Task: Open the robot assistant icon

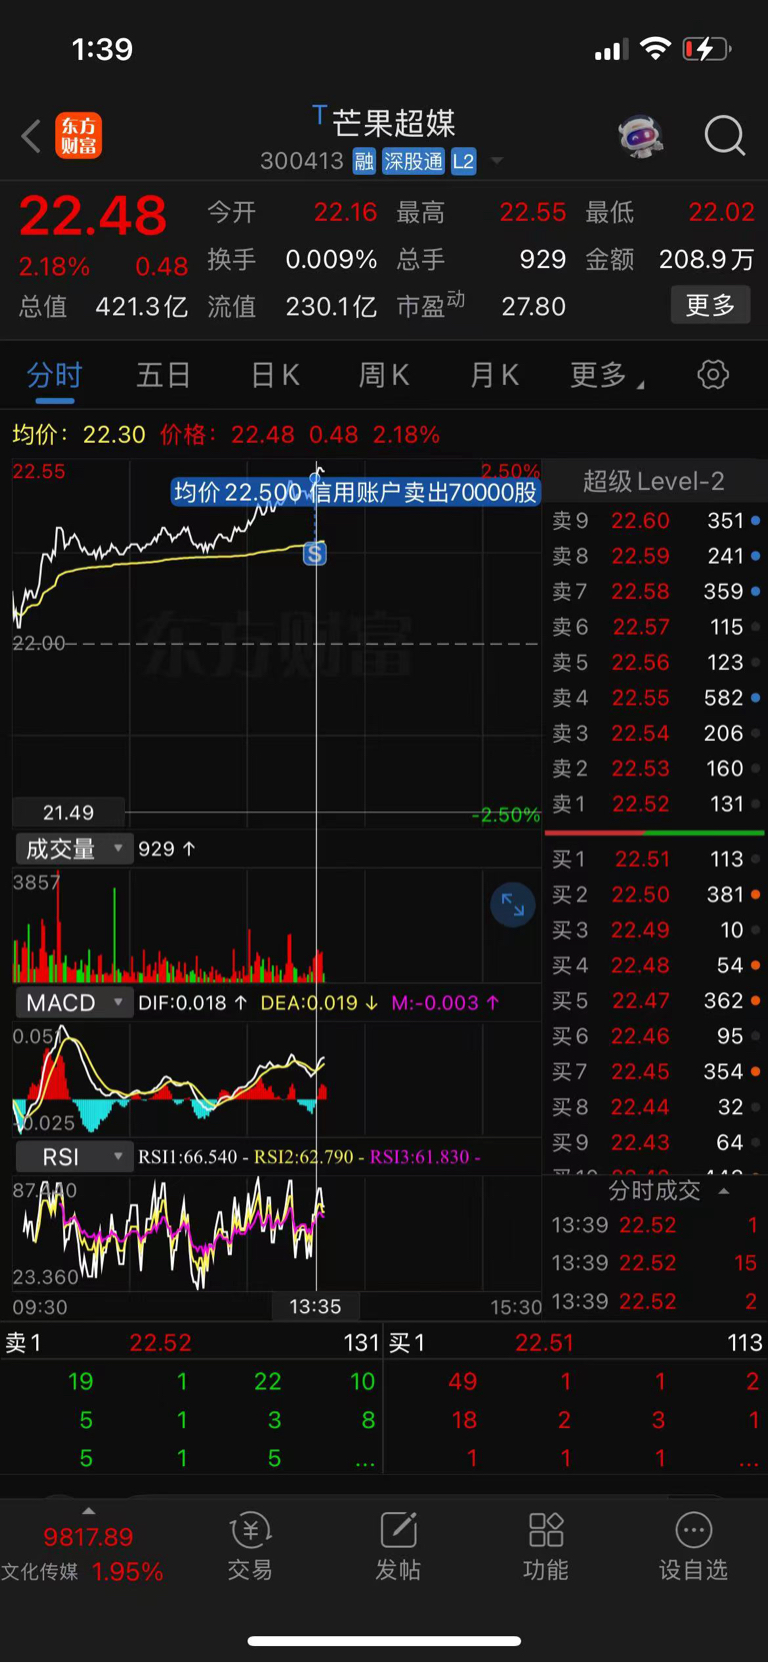Action: [x=641, y=136]
